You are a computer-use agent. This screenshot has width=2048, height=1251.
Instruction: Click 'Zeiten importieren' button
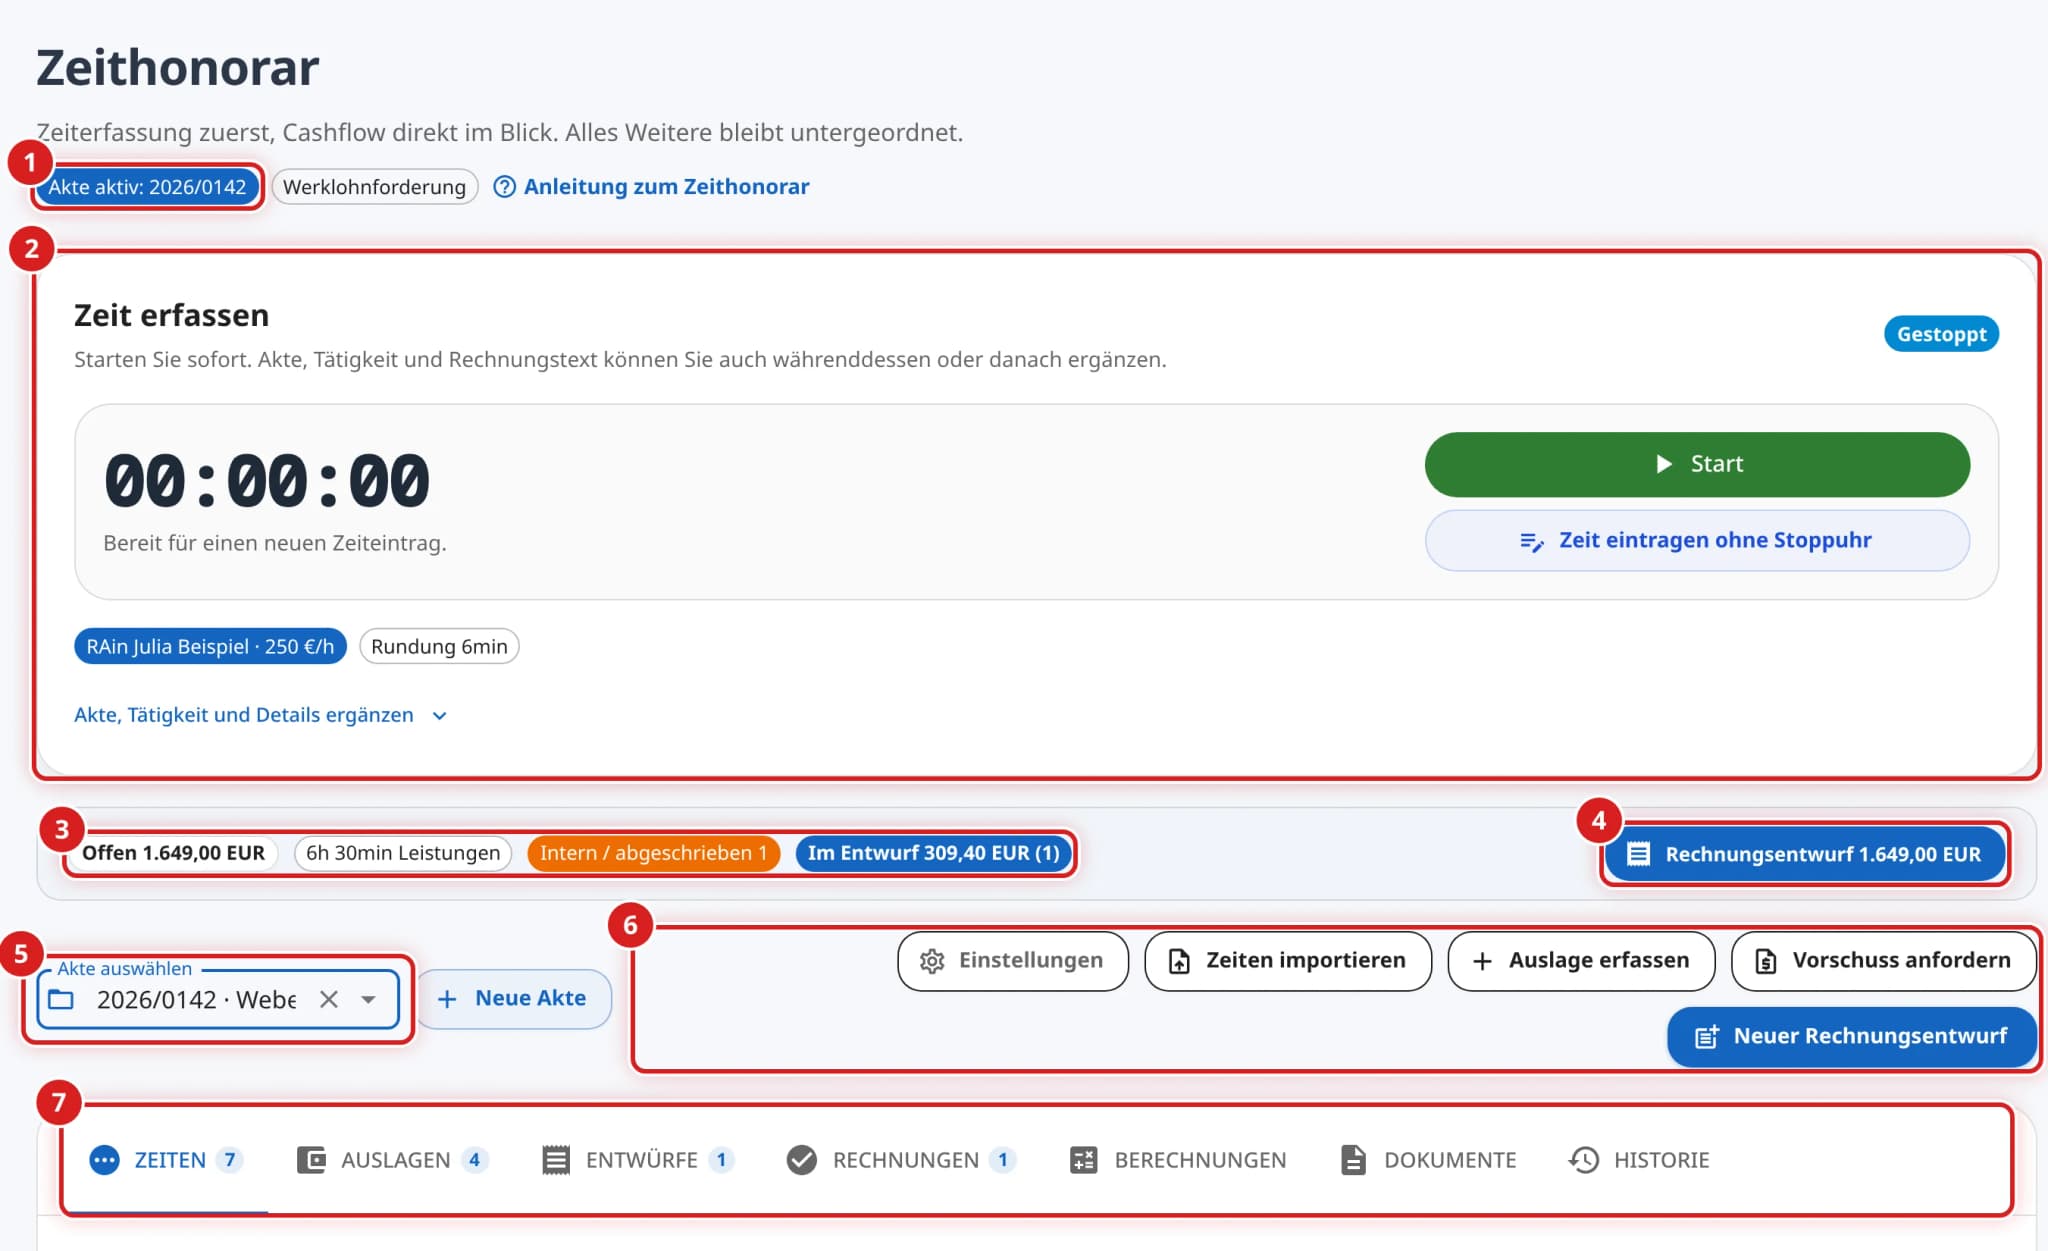coord(1288,961)
